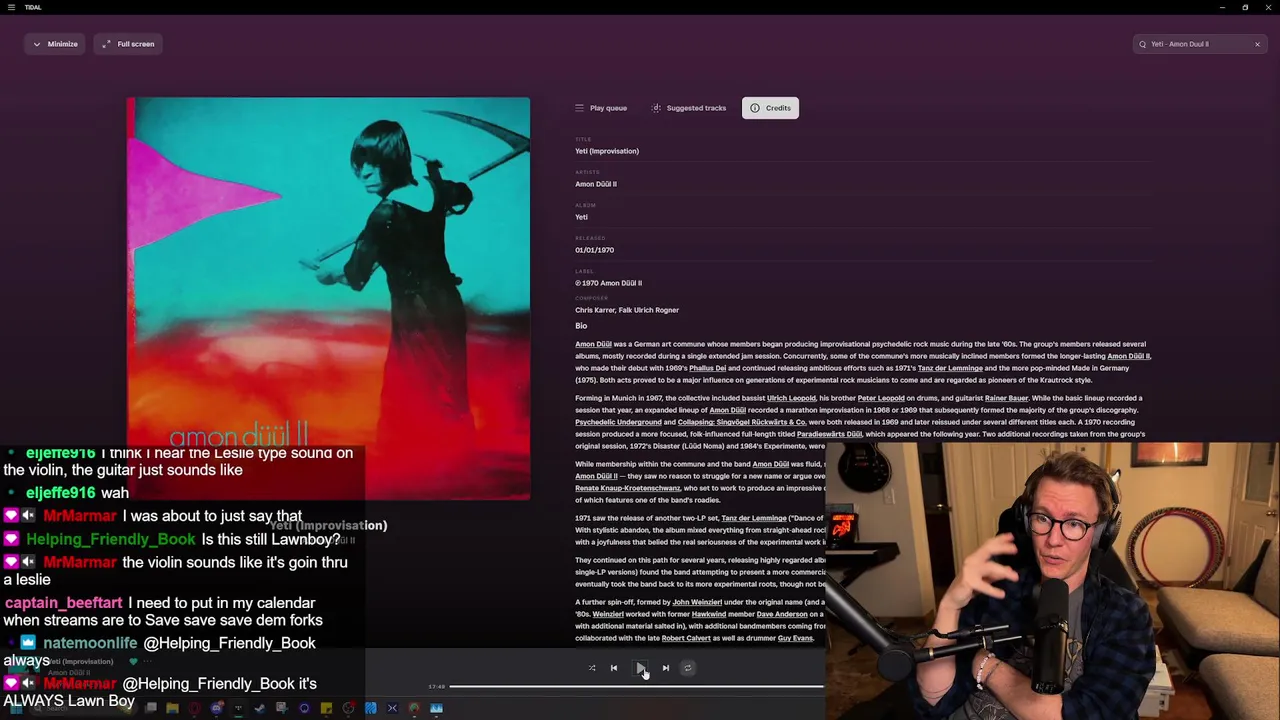
Task: Open the Ulrich Leopold link
Action: 791,398
